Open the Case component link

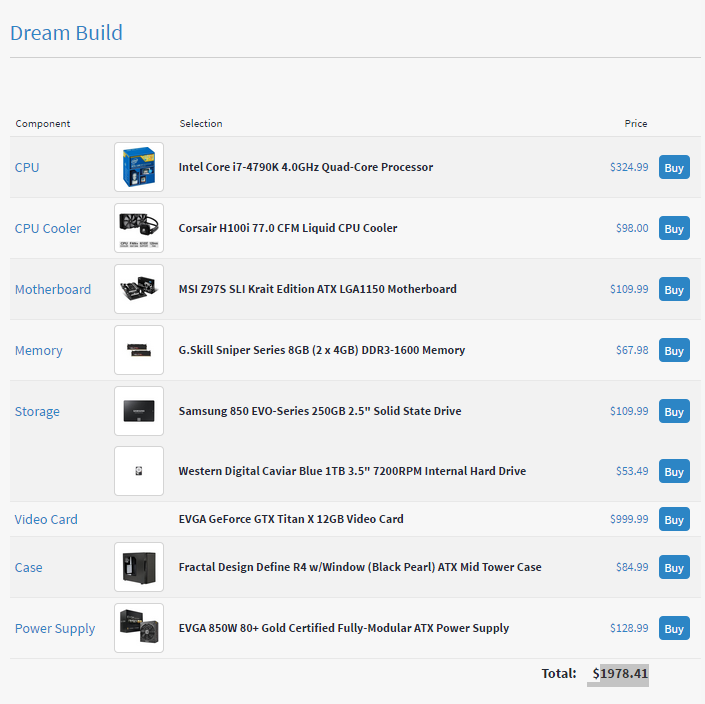click(x=28, y=567)
